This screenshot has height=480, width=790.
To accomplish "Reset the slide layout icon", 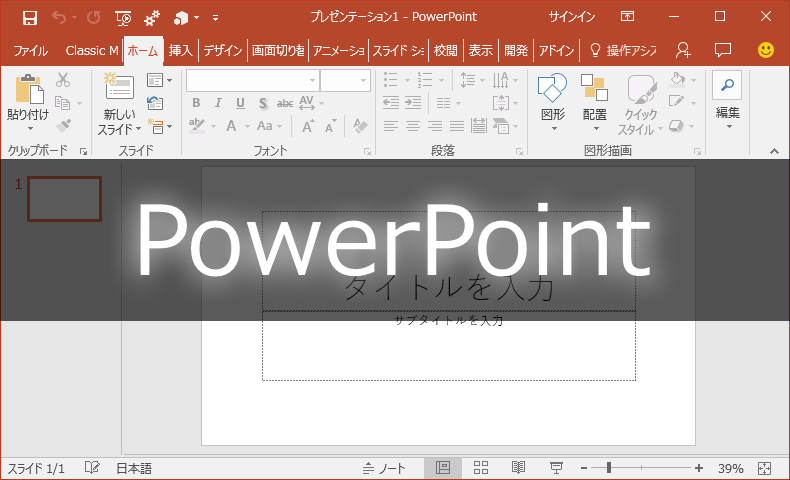I will coord(155,103).
